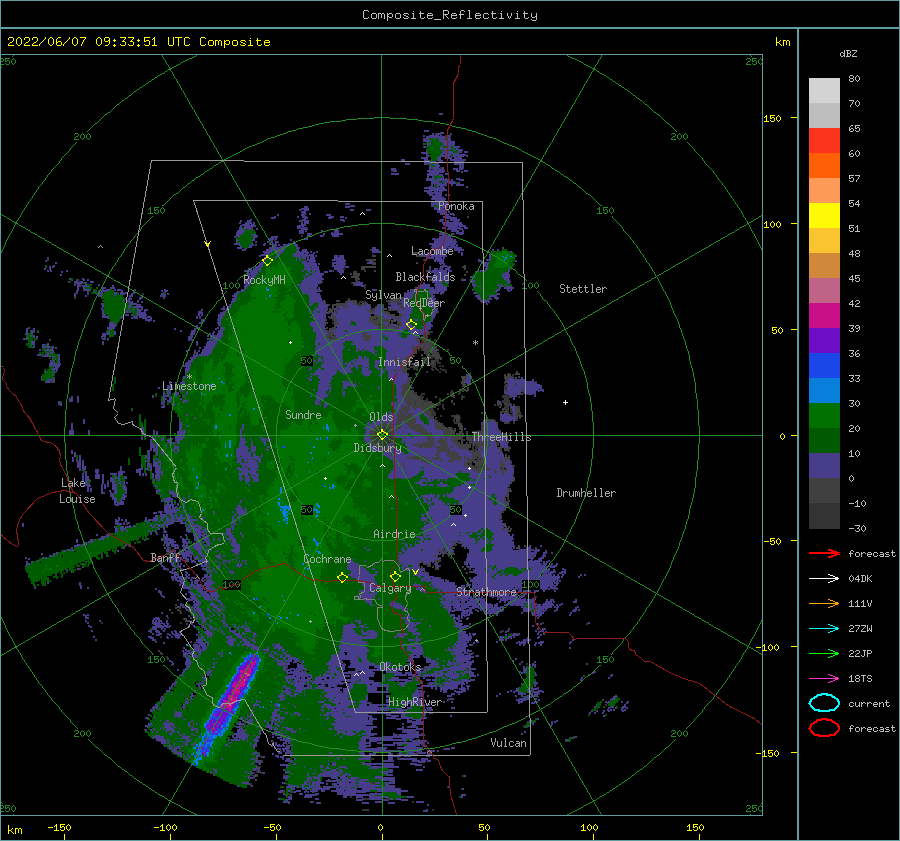Click the Stettler label
Screen dimensions: 900x841
point(583,289)
